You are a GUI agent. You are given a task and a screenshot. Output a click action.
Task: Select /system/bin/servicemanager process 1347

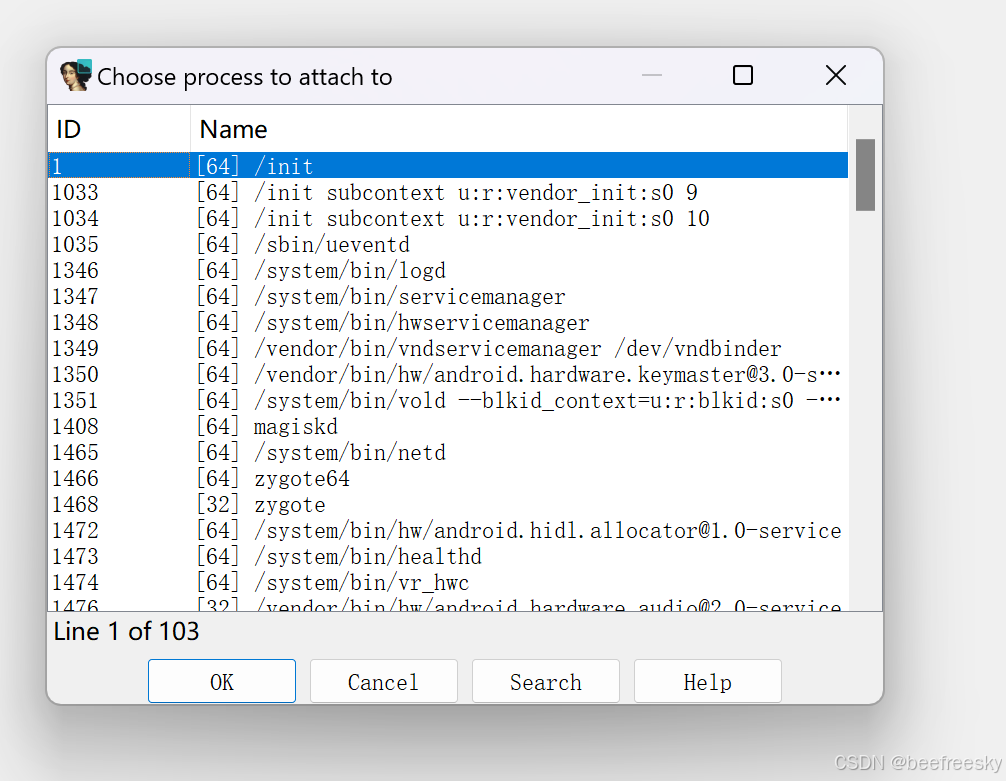(448, 296)
